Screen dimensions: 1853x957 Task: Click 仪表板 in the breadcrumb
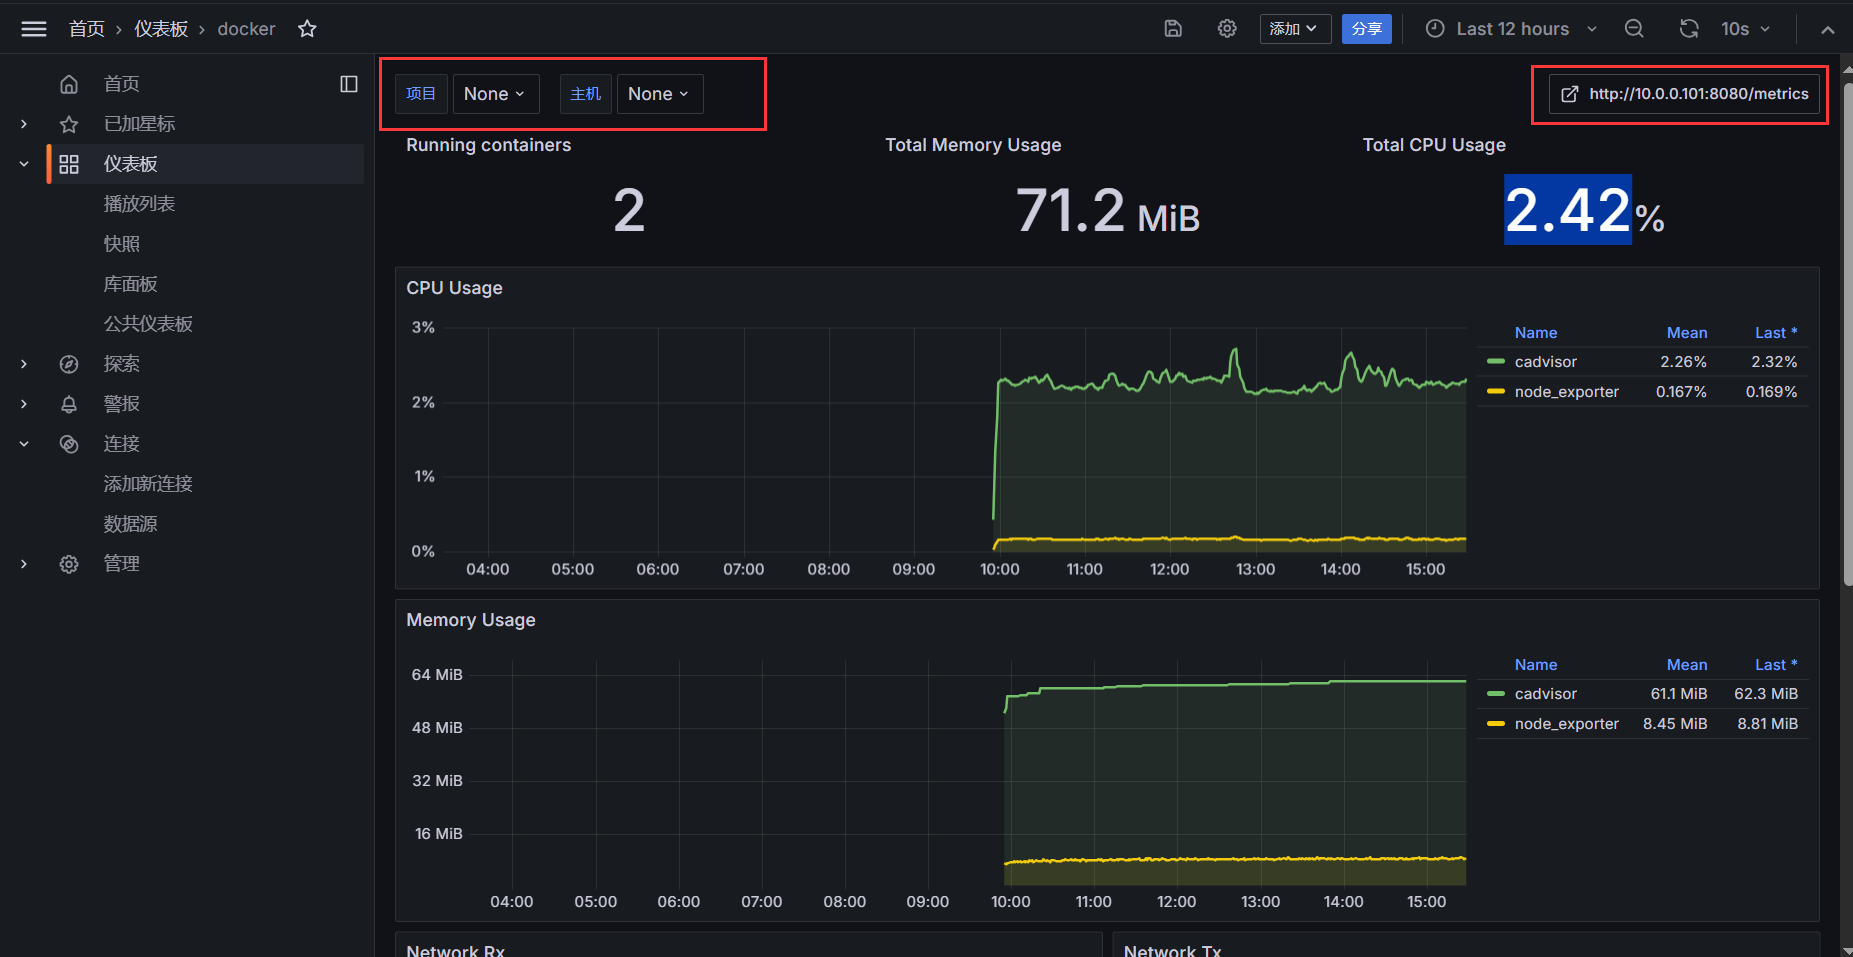[x=161, y=29]
